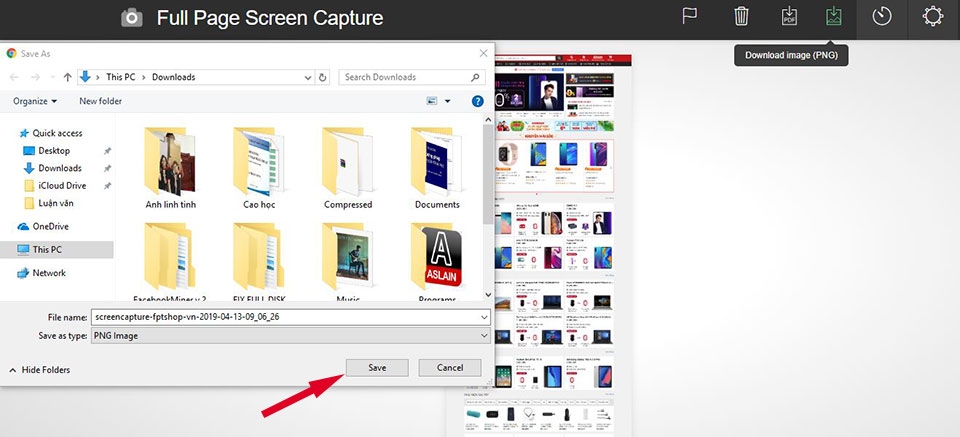Click the Full Page Screen Capture title
960x437 pixels.
270,18
